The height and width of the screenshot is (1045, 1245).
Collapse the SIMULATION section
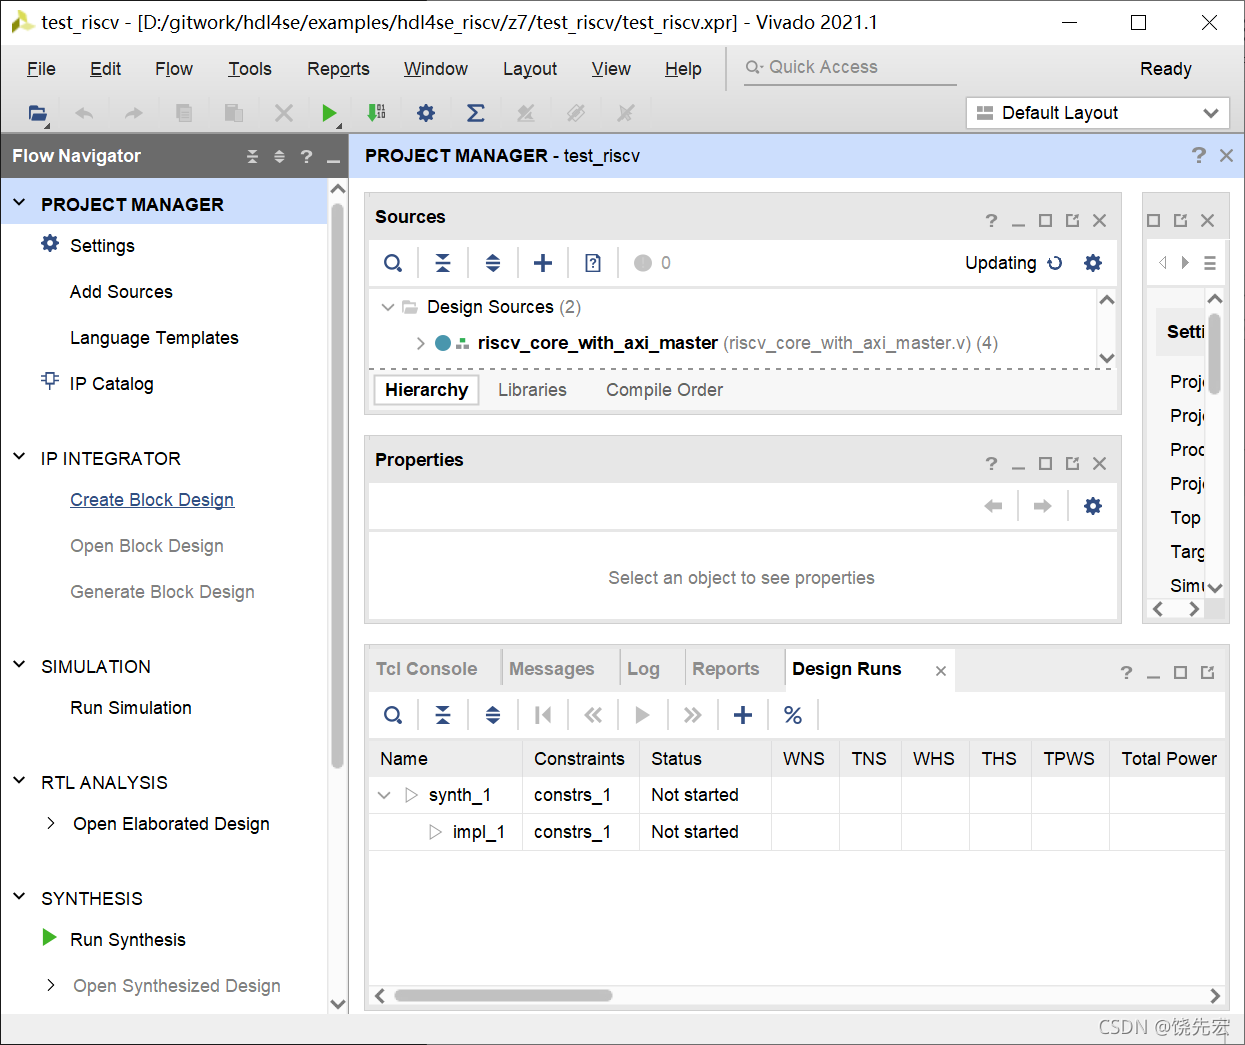(19, 665)
